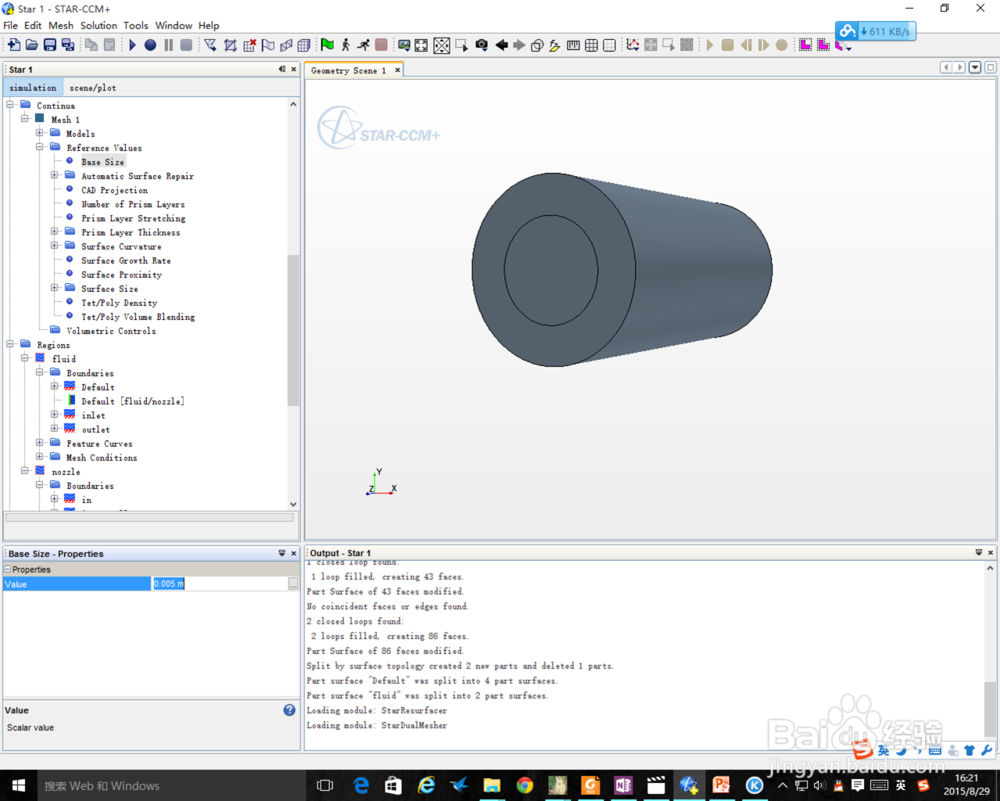
Task: Click the overlapping circles projection icon
Action: tap(537, 45)
